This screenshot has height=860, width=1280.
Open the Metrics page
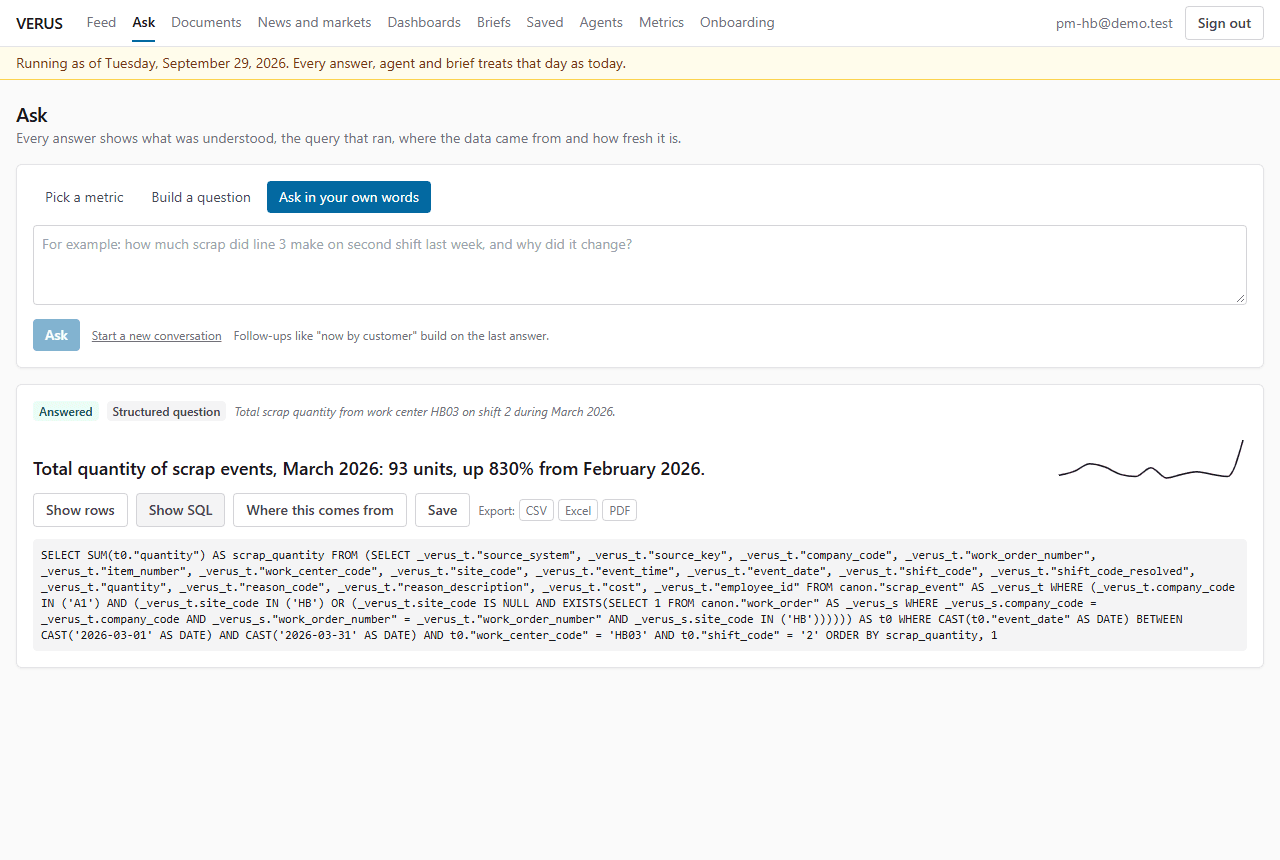pos(661,22)
